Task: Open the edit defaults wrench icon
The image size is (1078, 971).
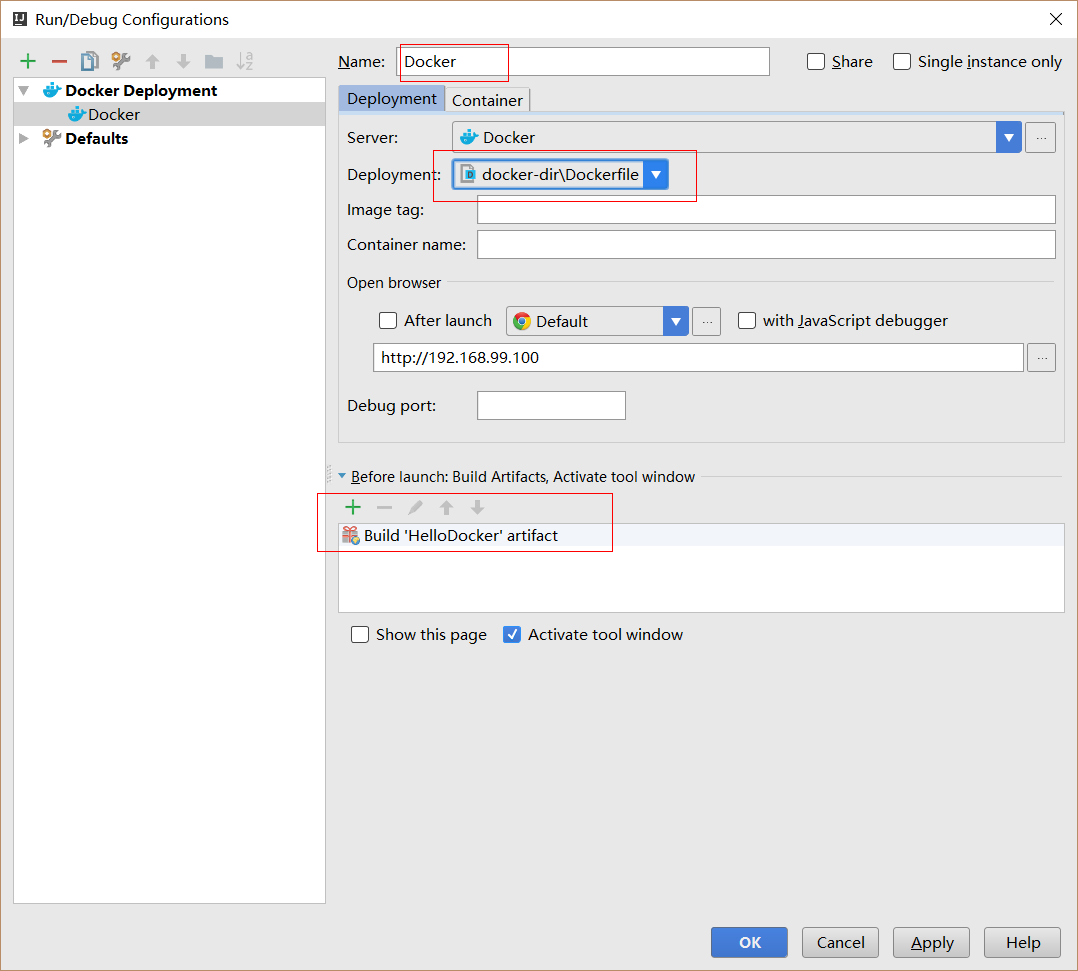Action: click(x=121, y=61)
